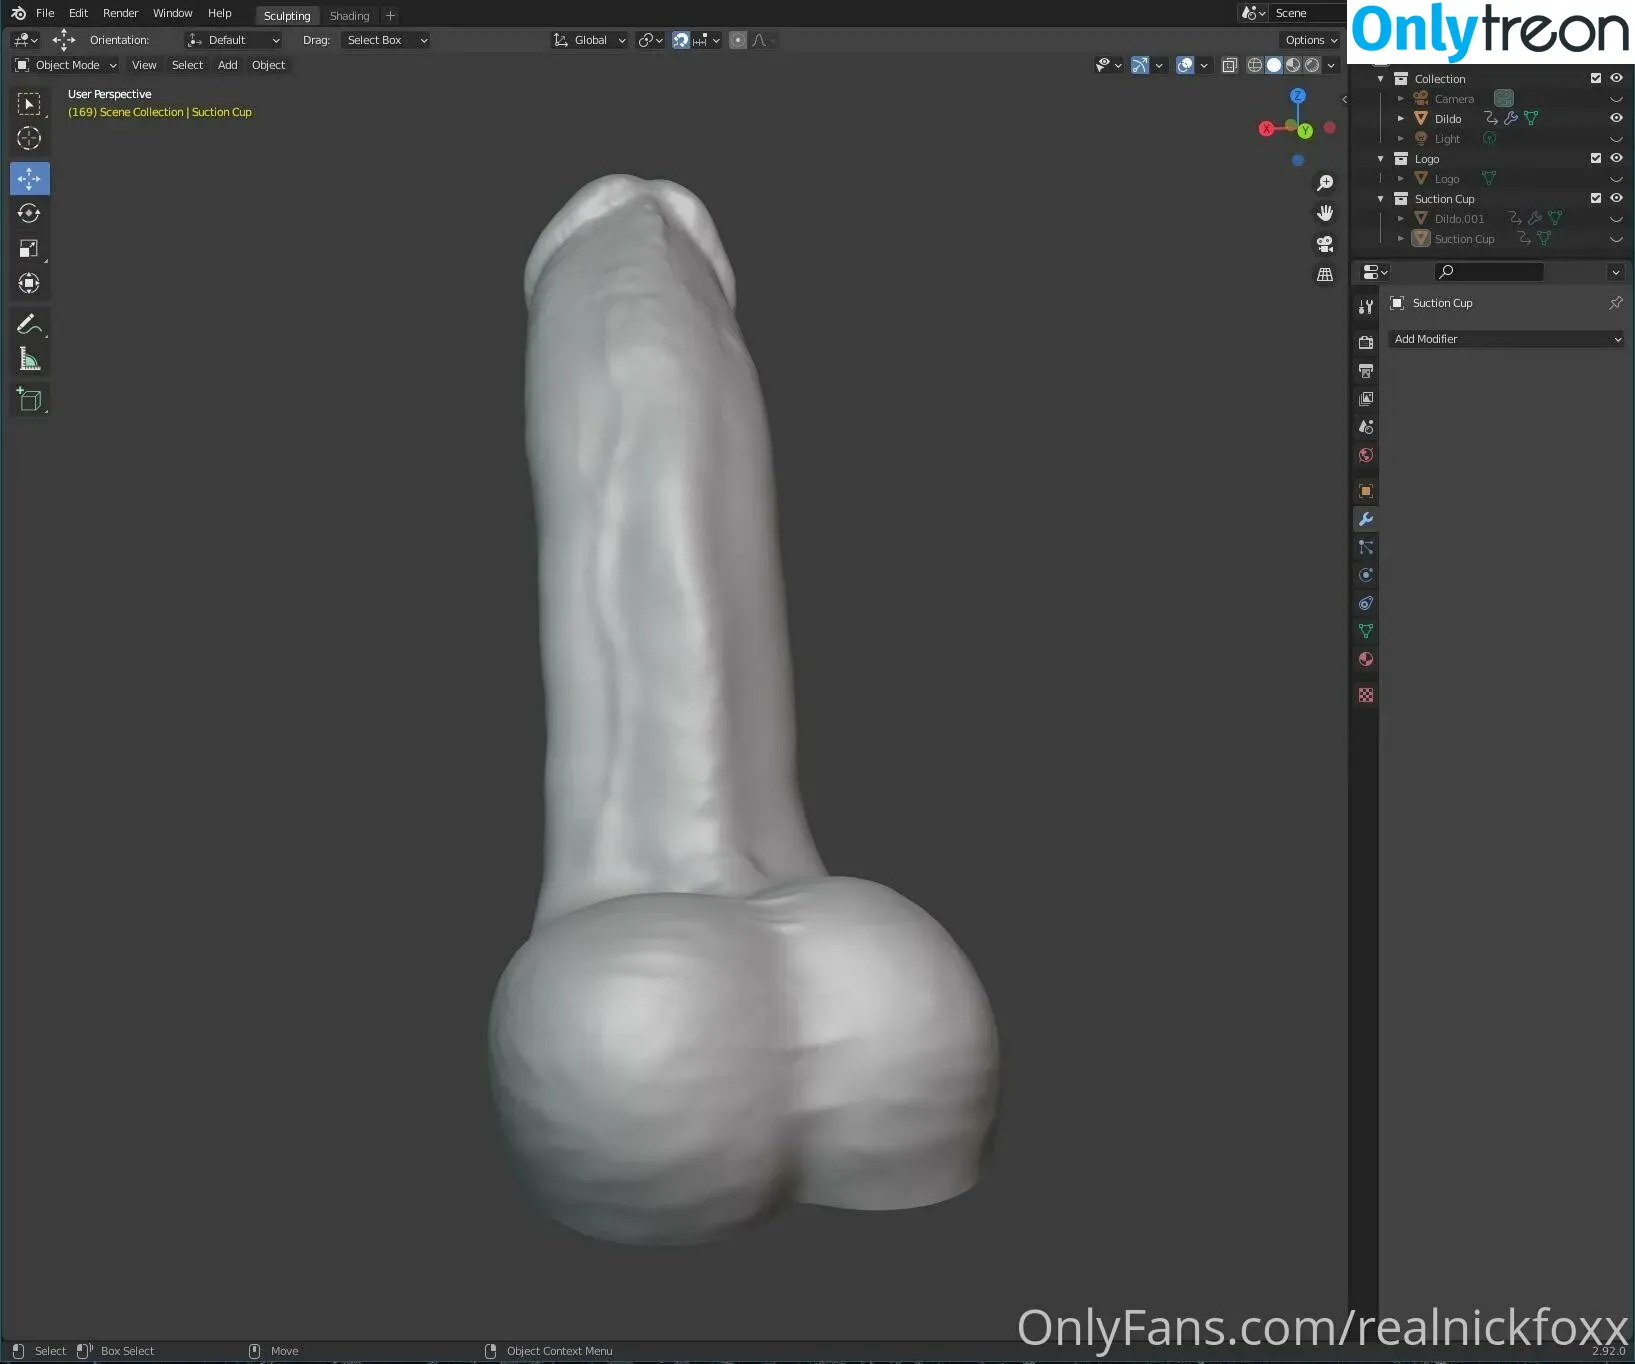Add a new workspace with plus button
The height and width of the screenshot is (1364, 1635).
391,16
